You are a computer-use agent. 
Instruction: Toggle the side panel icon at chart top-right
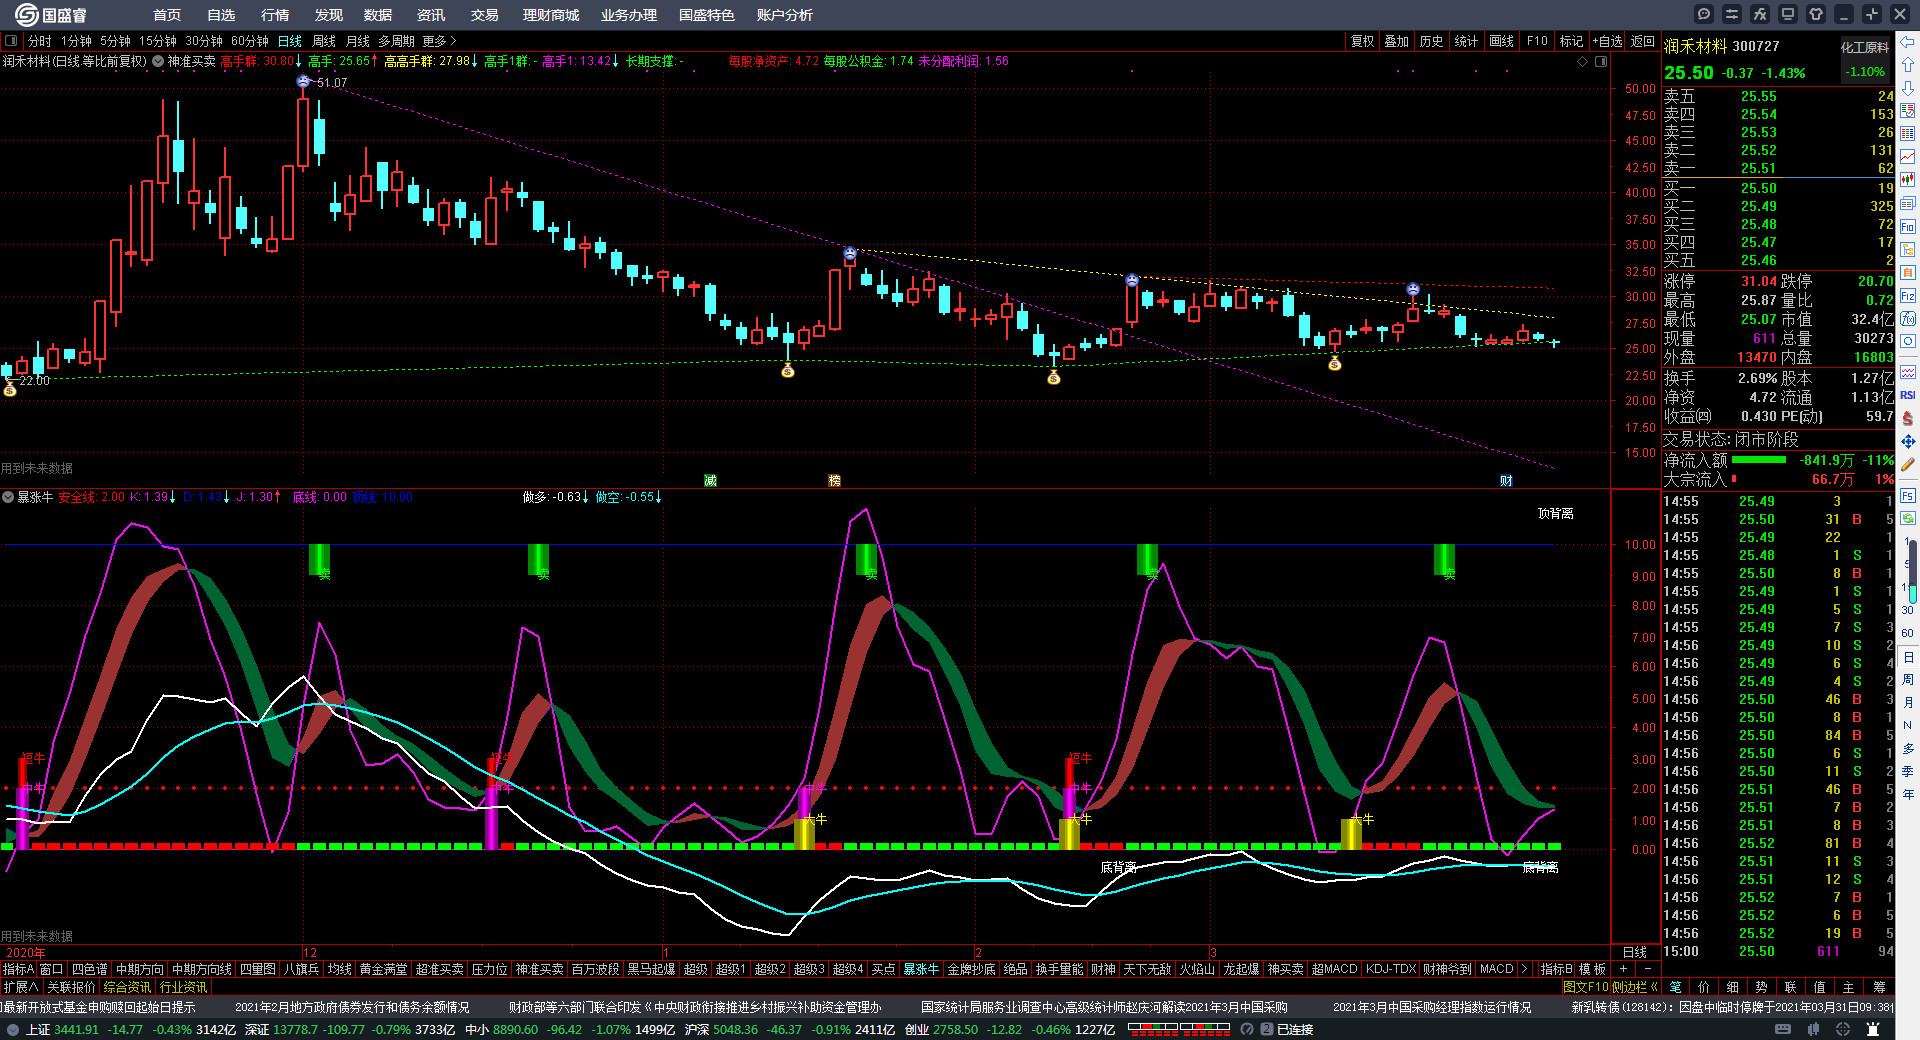[x=1601, y=62]
